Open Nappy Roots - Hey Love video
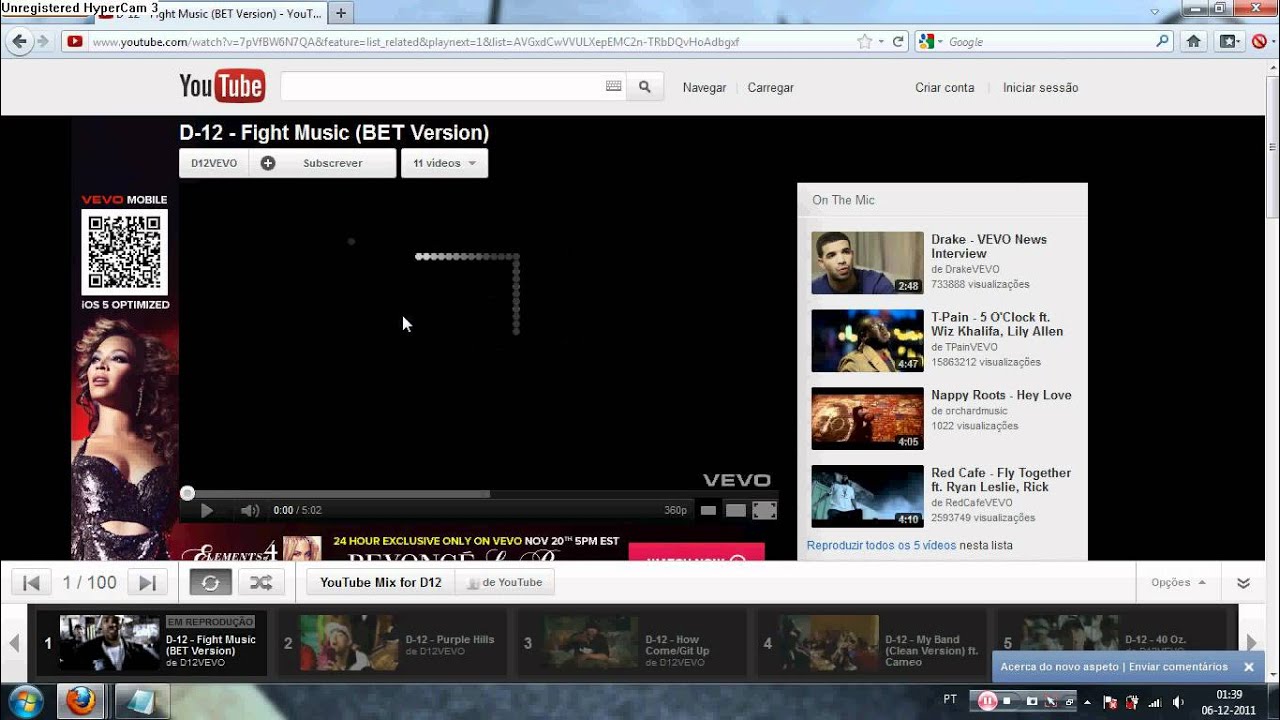Screen dimensions: 1280x720 (x=1001, y=395)
